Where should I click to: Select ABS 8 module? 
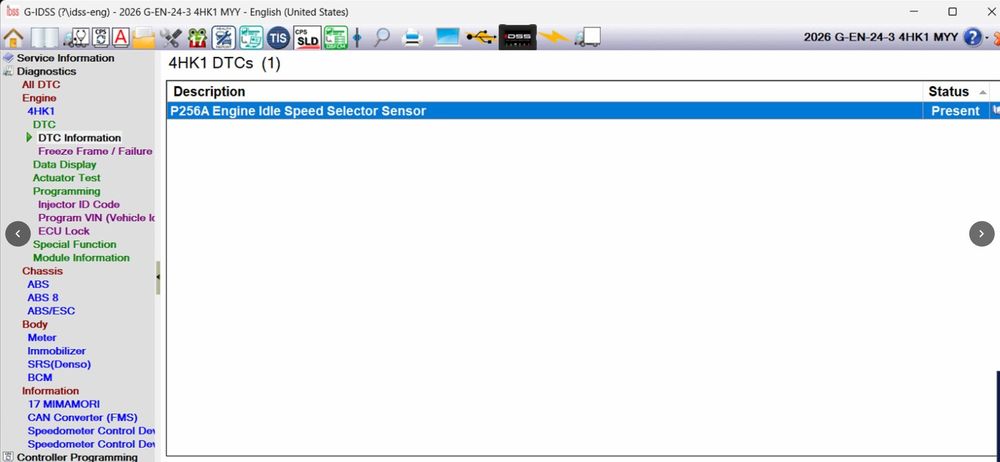(43, 298)
